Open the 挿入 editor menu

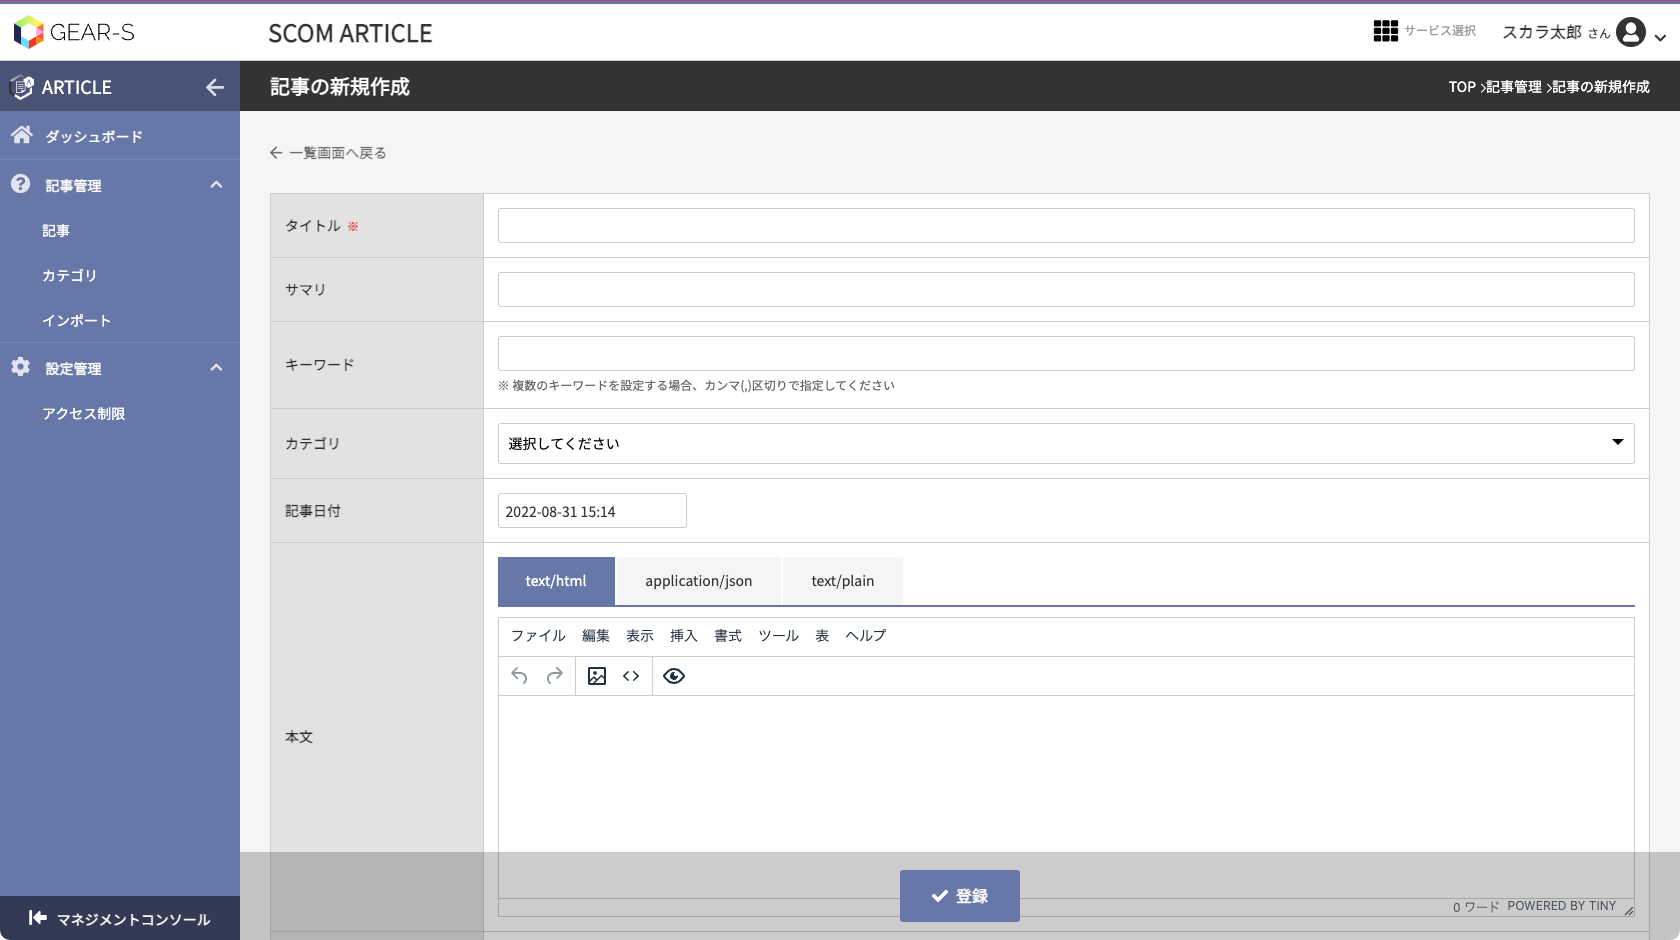[684, 636]
